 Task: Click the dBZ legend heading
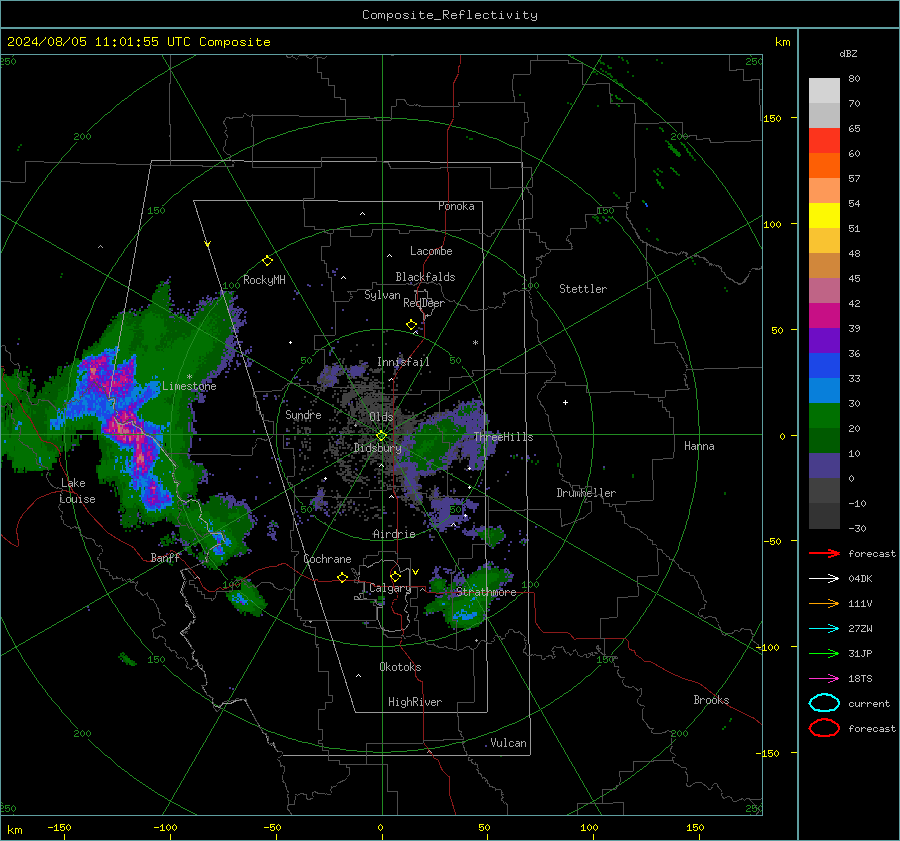tap(848, 53)
